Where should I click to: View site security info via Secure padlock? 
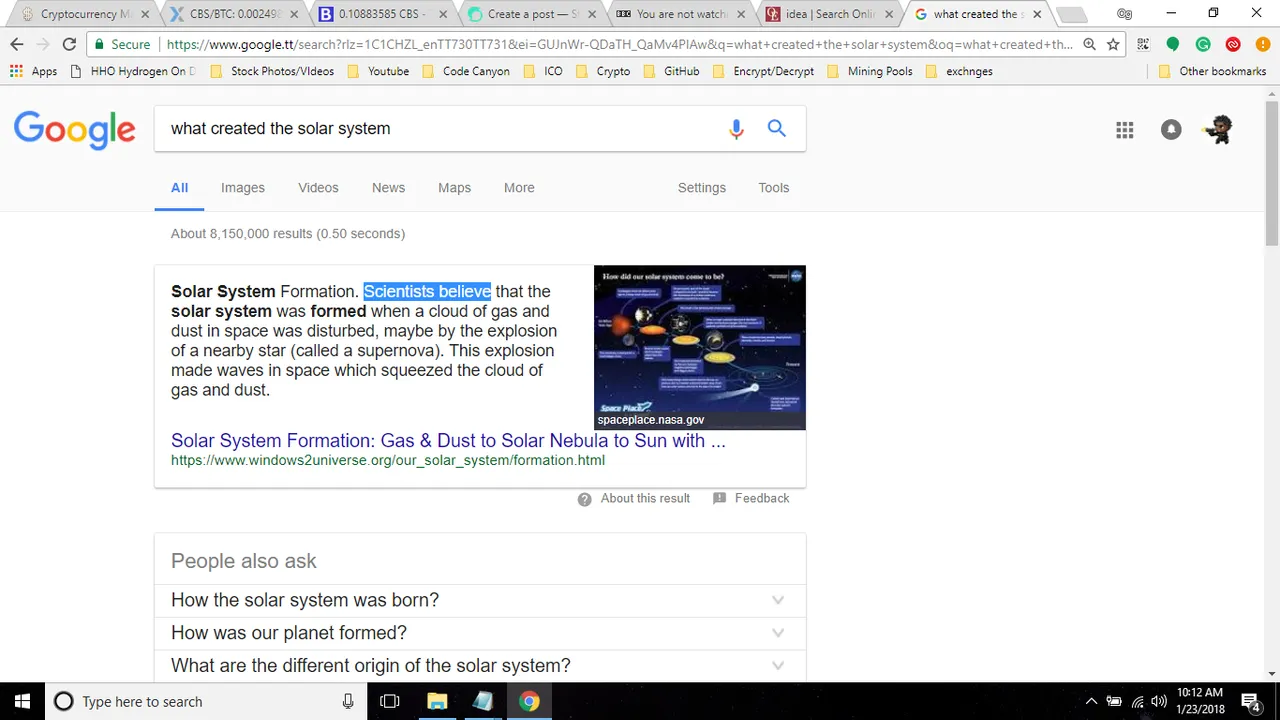click(122, 44)
